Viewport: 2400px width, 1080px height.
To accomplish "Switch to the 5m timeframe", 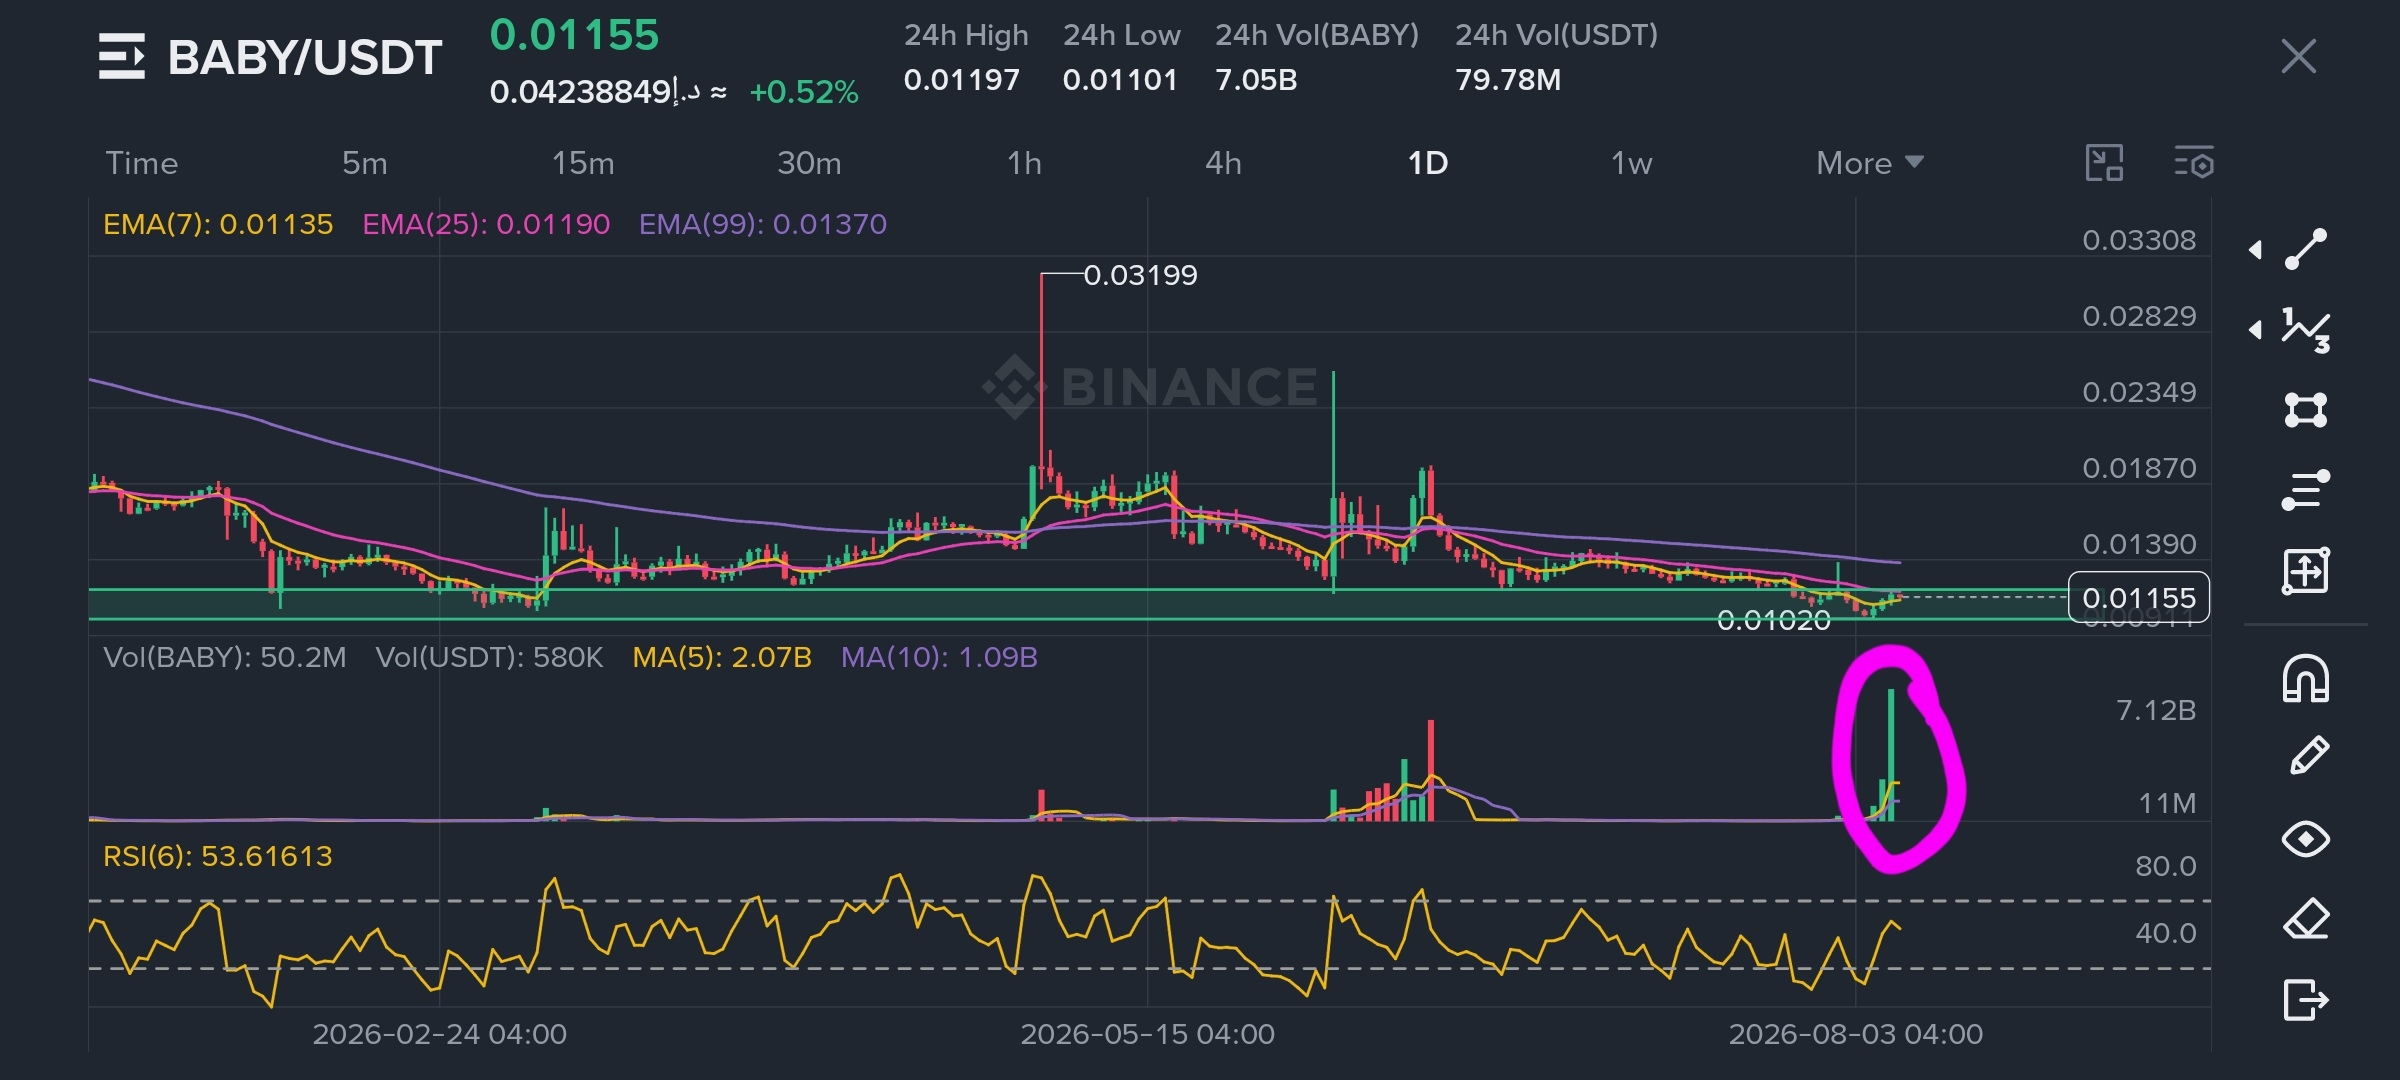I will tap(364, 163).
